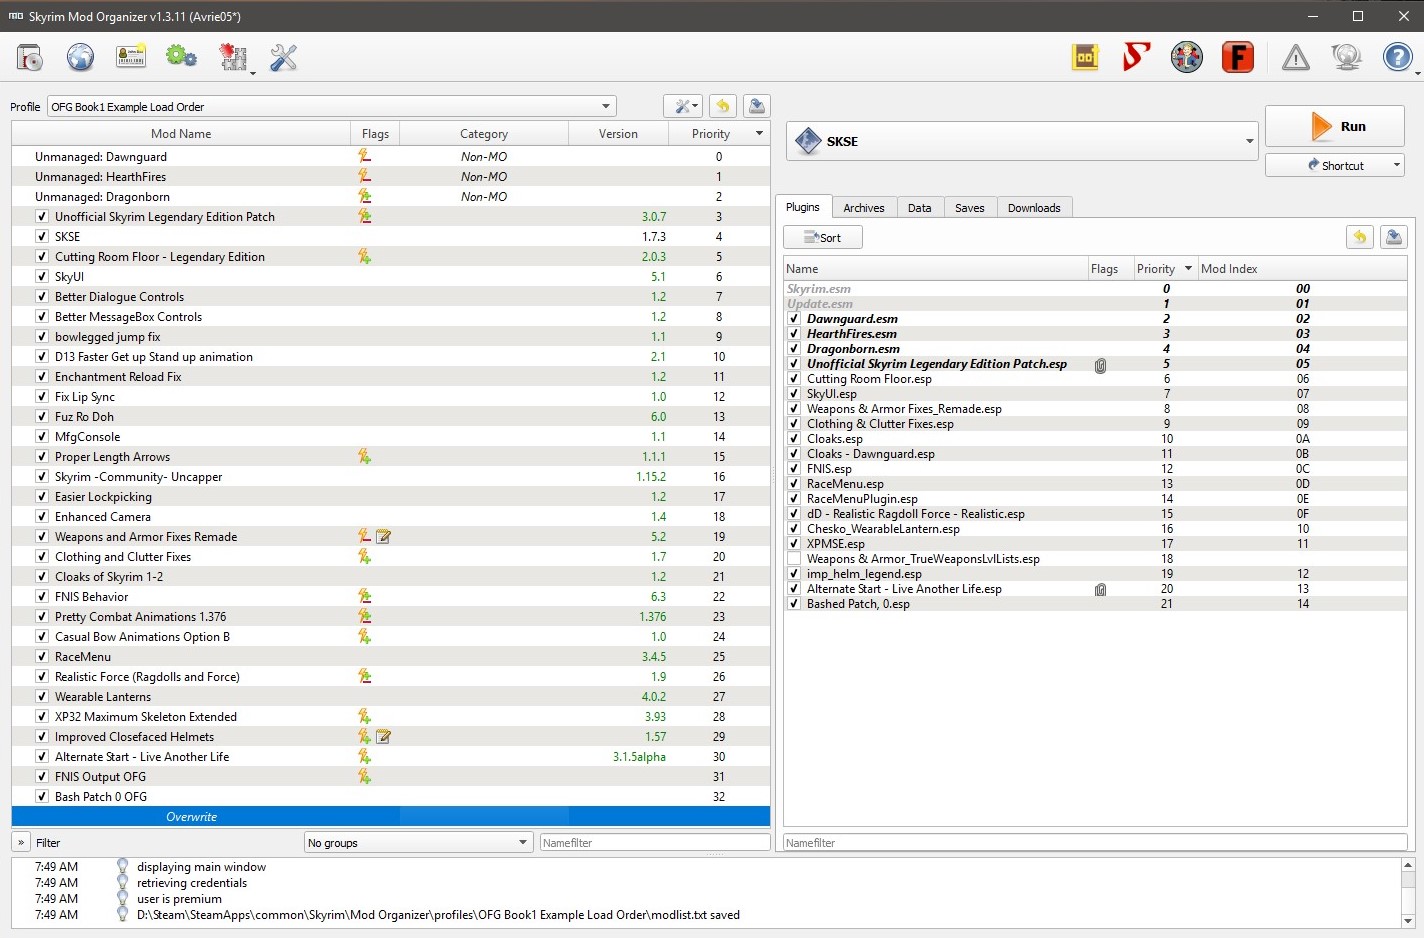The image size is (1424, 938).
Task: Click the plugin Sort button
Action: [x=823, y=238]
